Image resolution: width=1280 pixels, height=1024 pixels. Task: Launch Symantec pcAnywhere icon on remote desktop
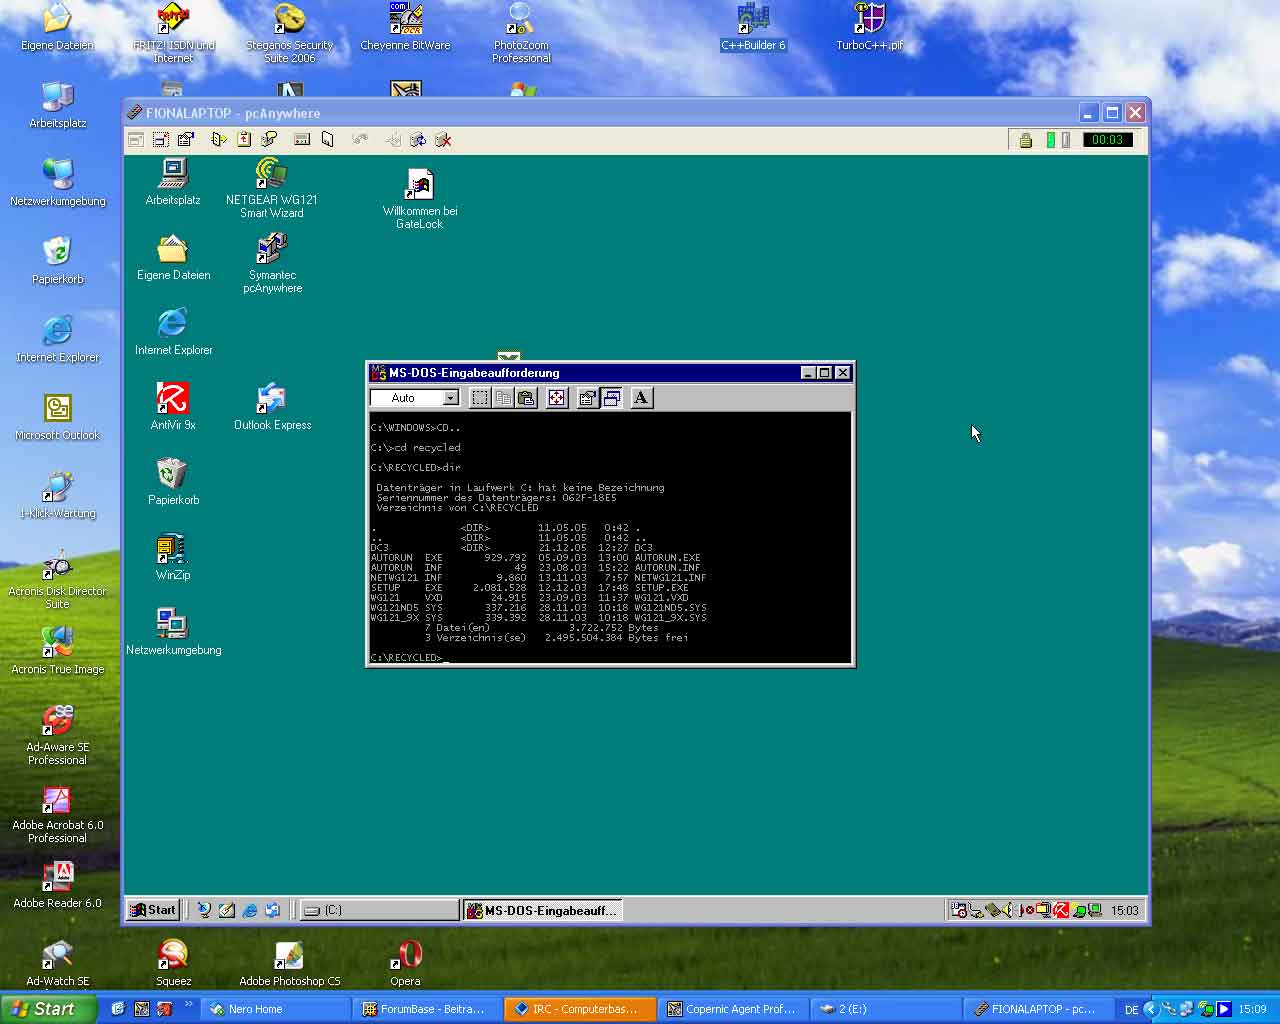[272, 263]
